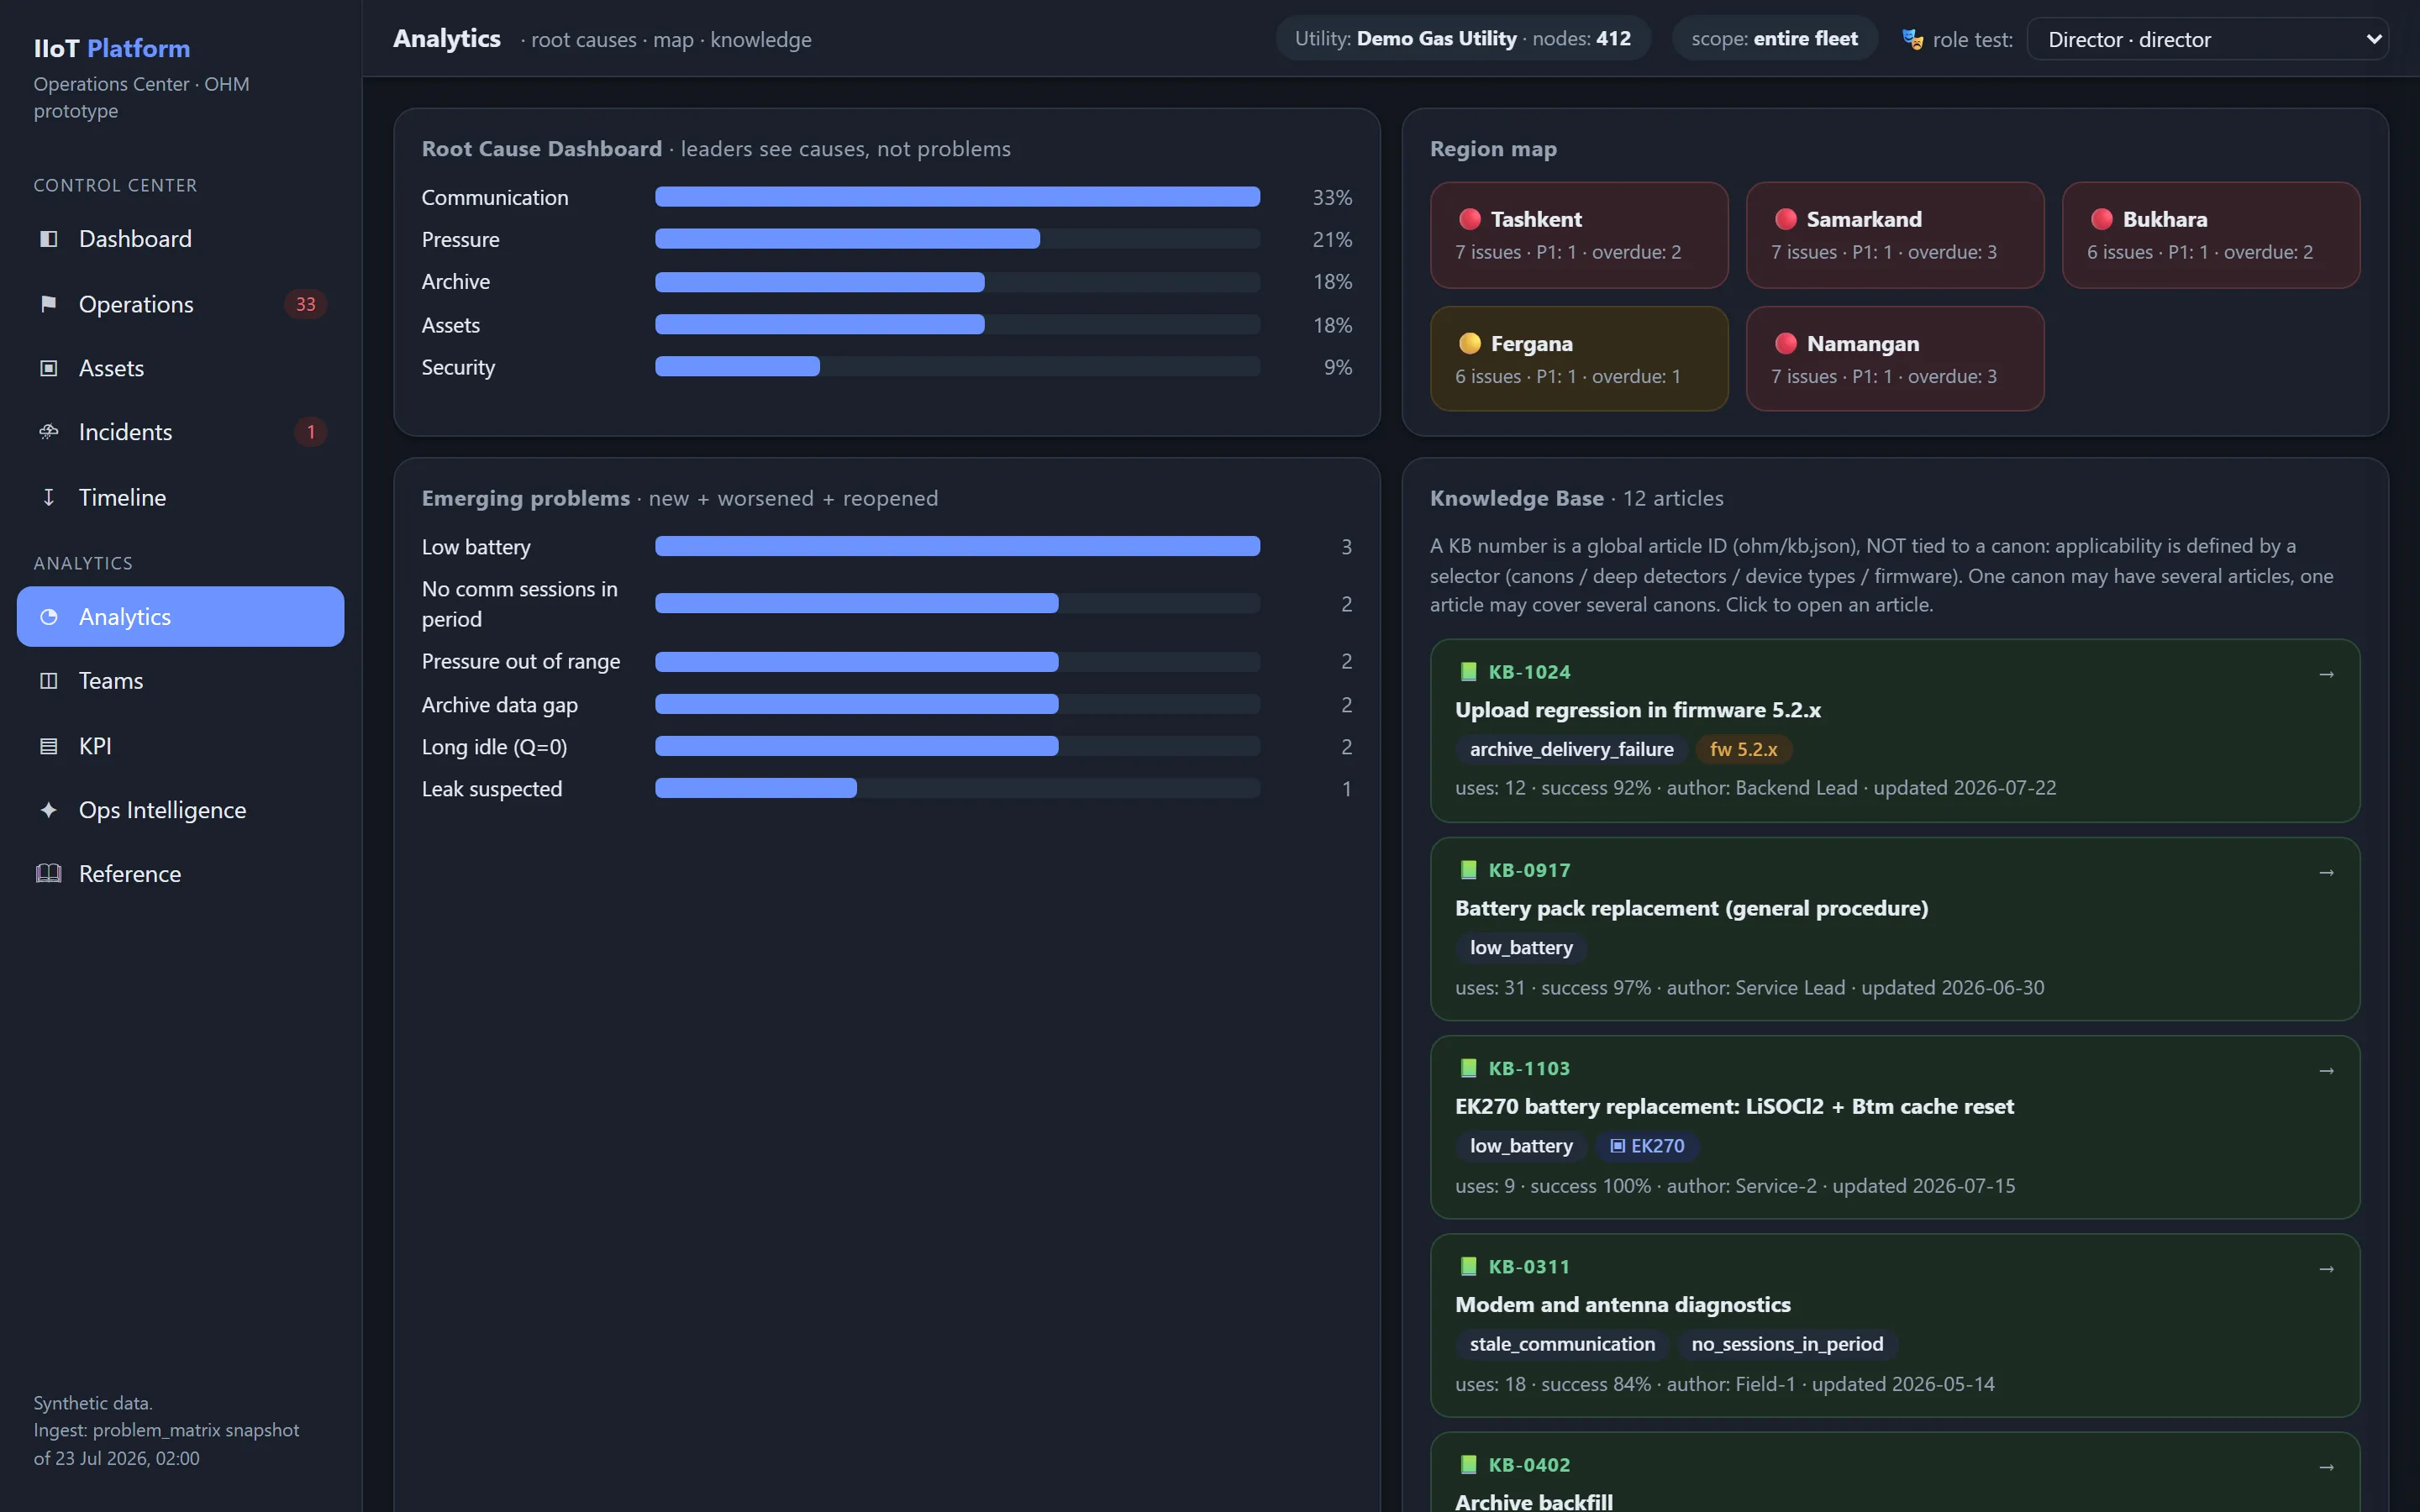The width and height of the screenshot is (2420, 1512).
Task: Click the Pressure out of range label
Action: coord(520,661)
